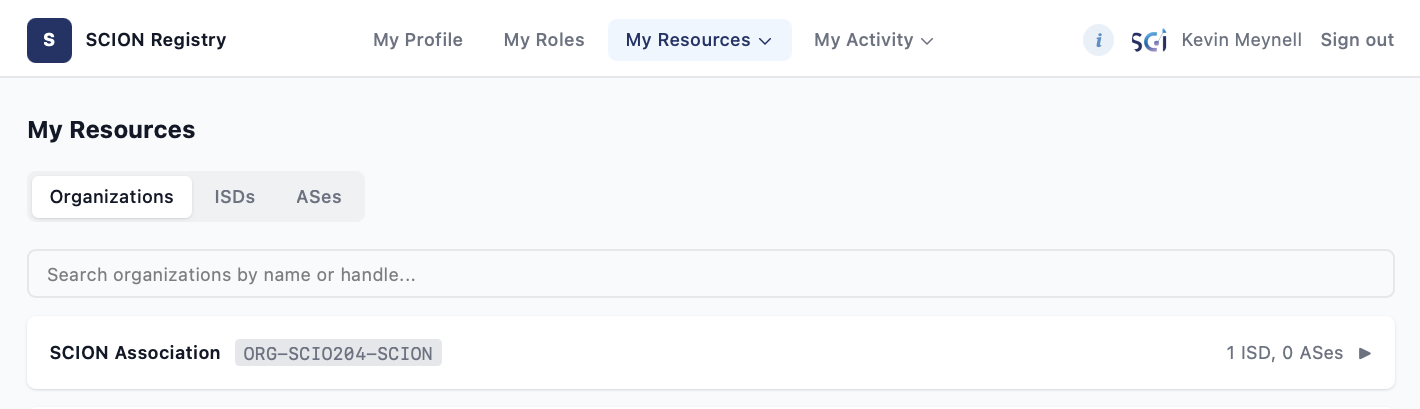Click the SCION Registry title
Viewport: 1420px width, 409px height.
point(156,40)
